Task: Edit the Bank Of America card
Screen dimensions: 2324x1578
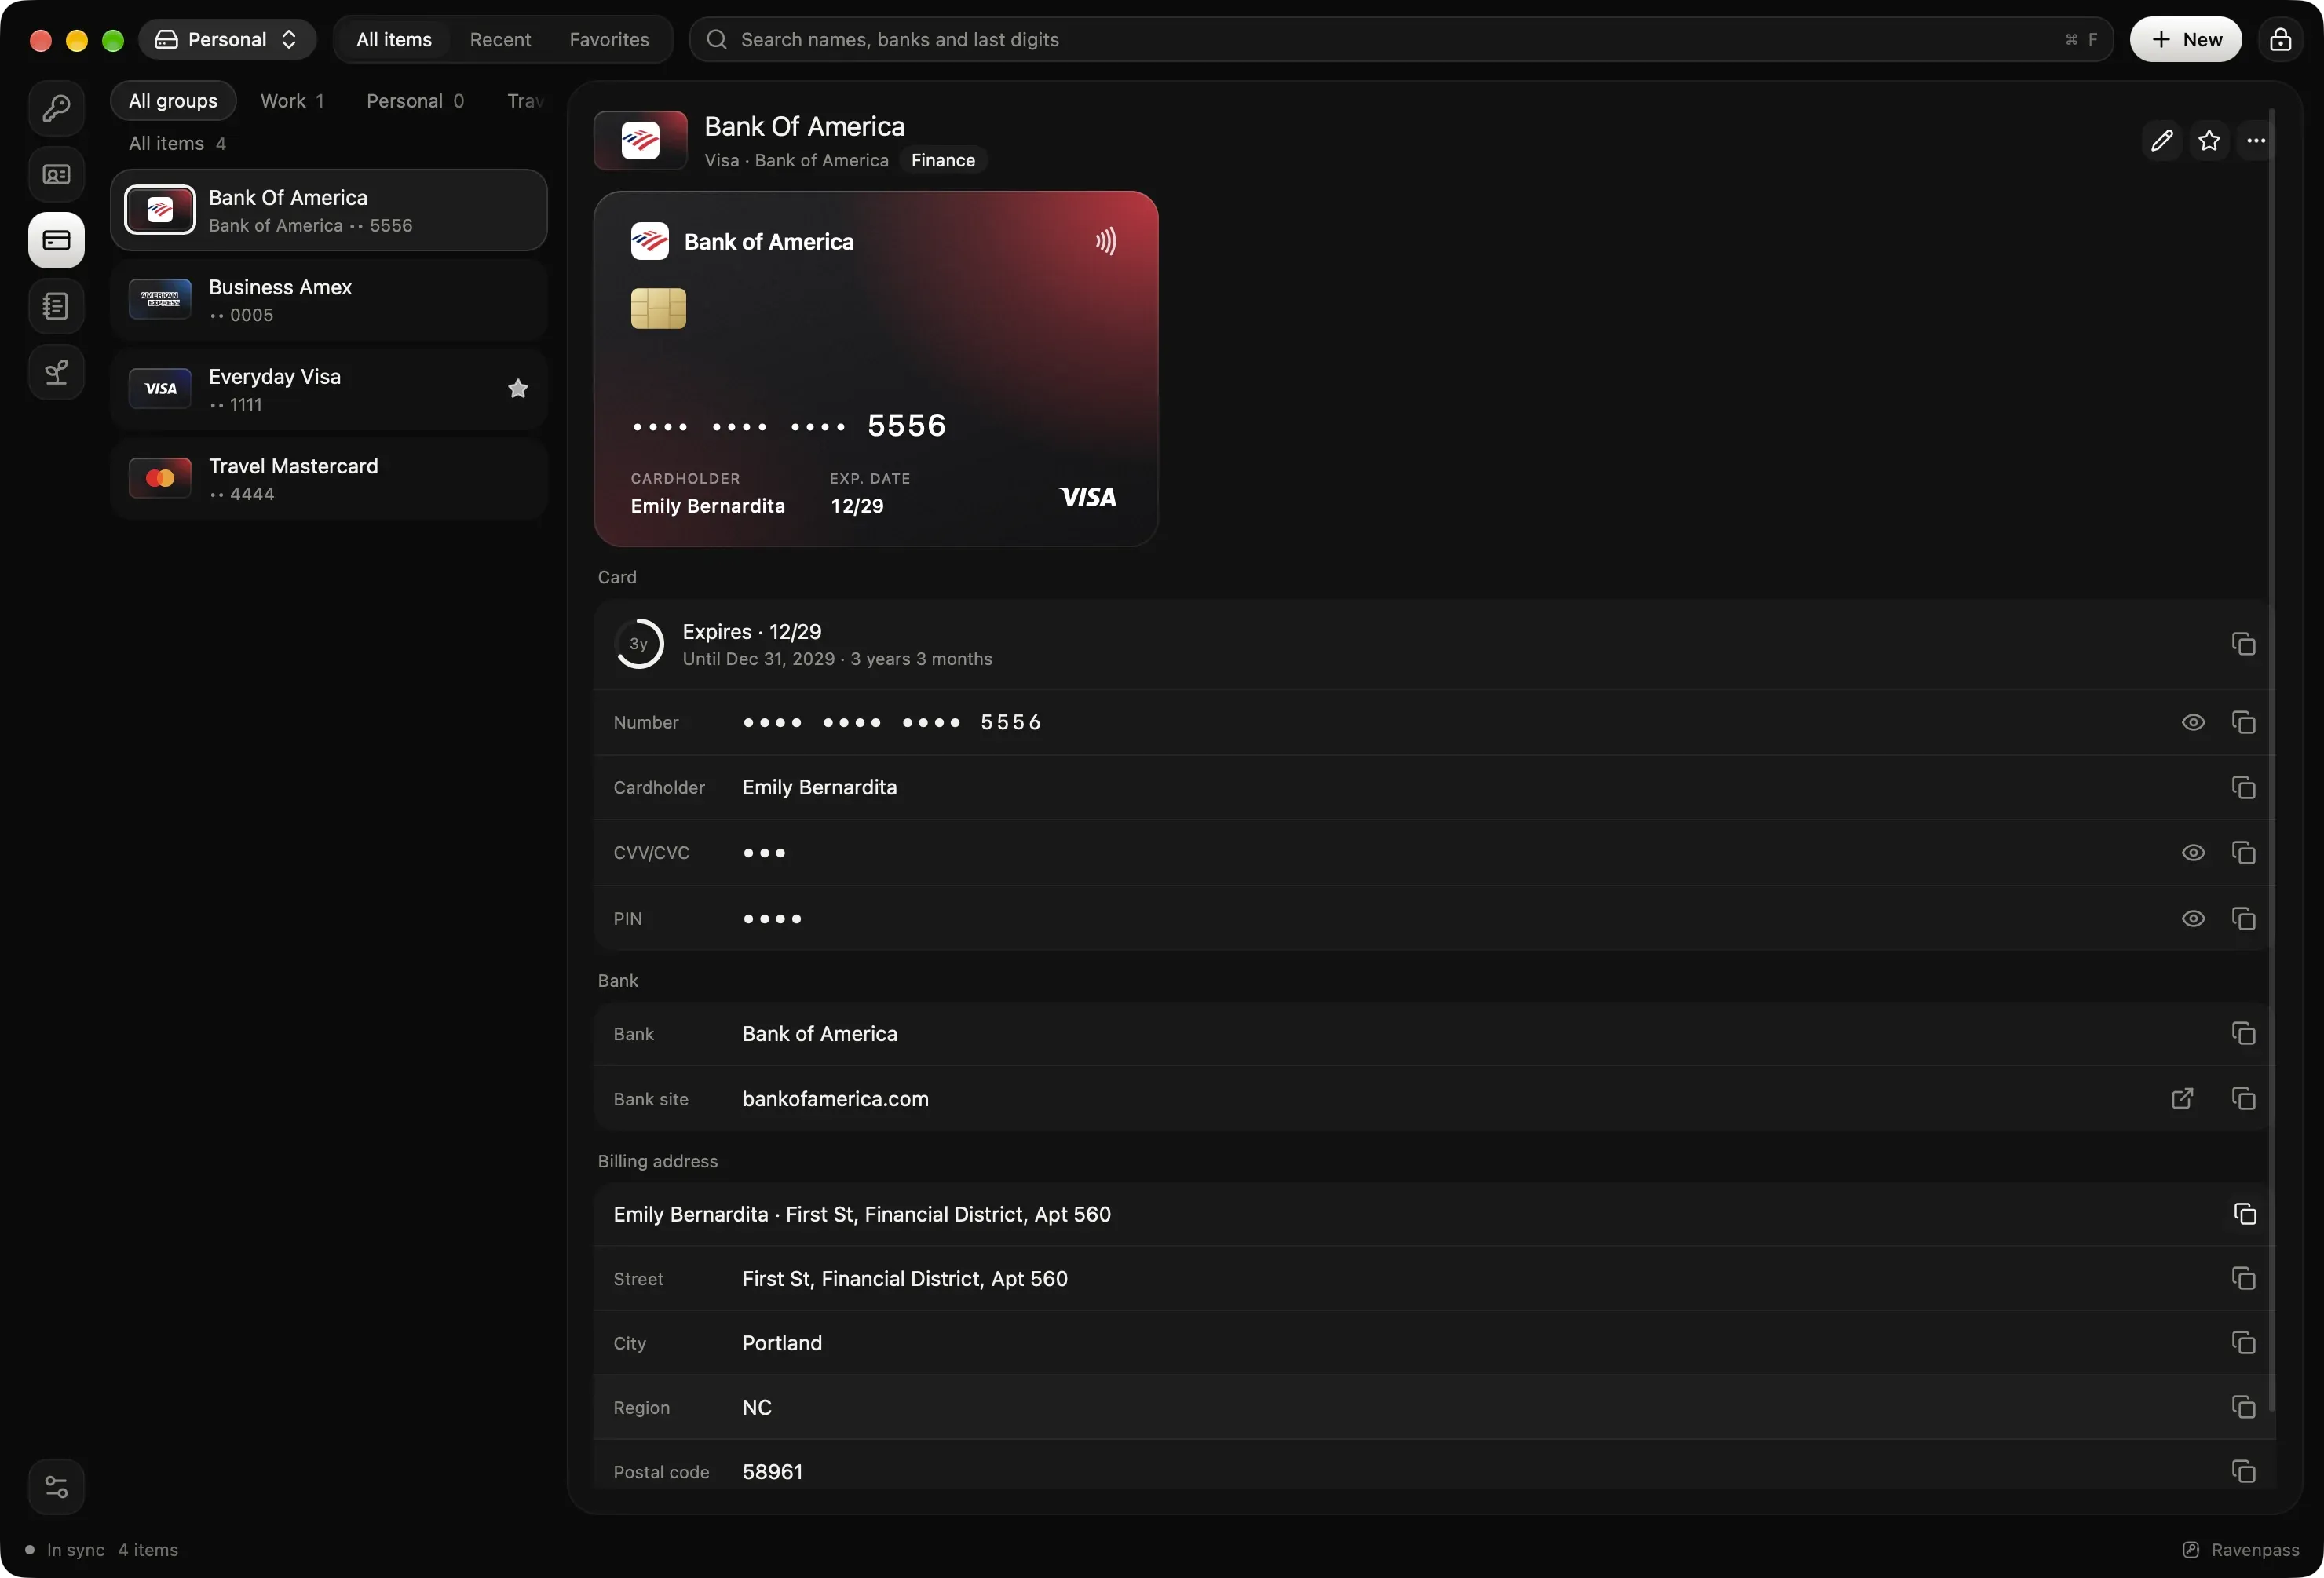Action: coord(2161,141)
